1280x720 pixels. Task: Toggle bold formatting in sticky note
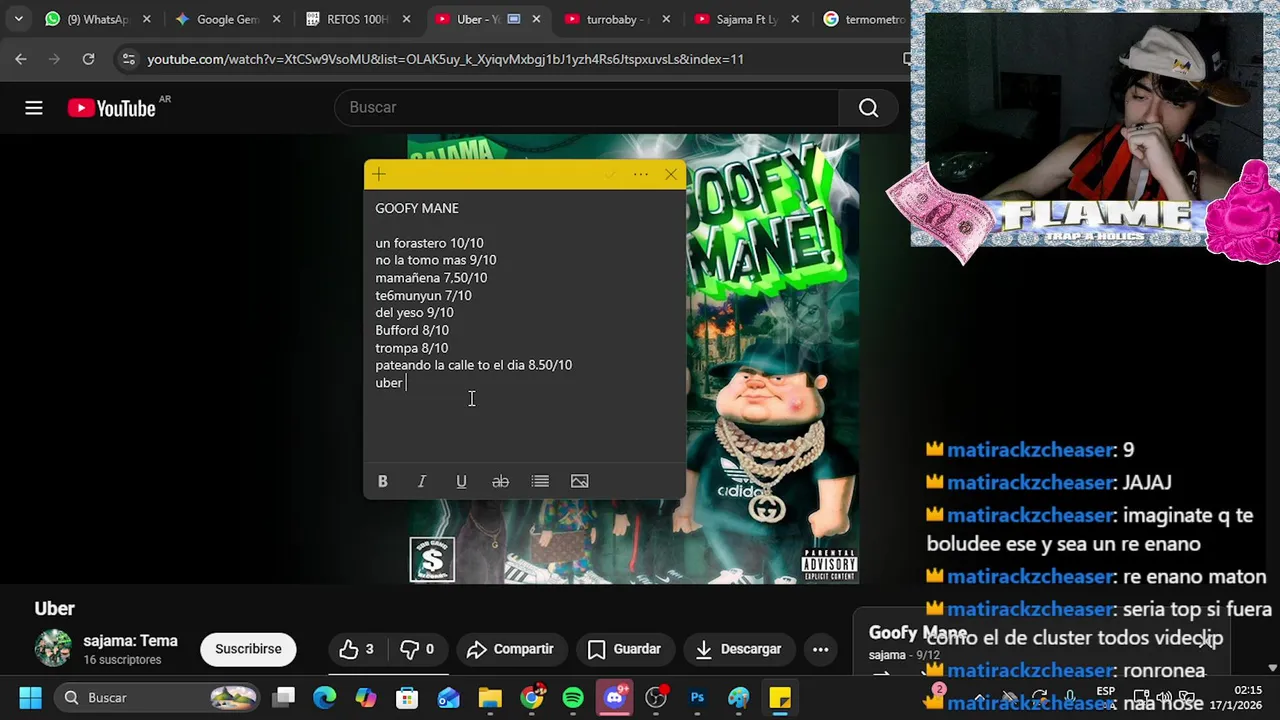[382, 481]
